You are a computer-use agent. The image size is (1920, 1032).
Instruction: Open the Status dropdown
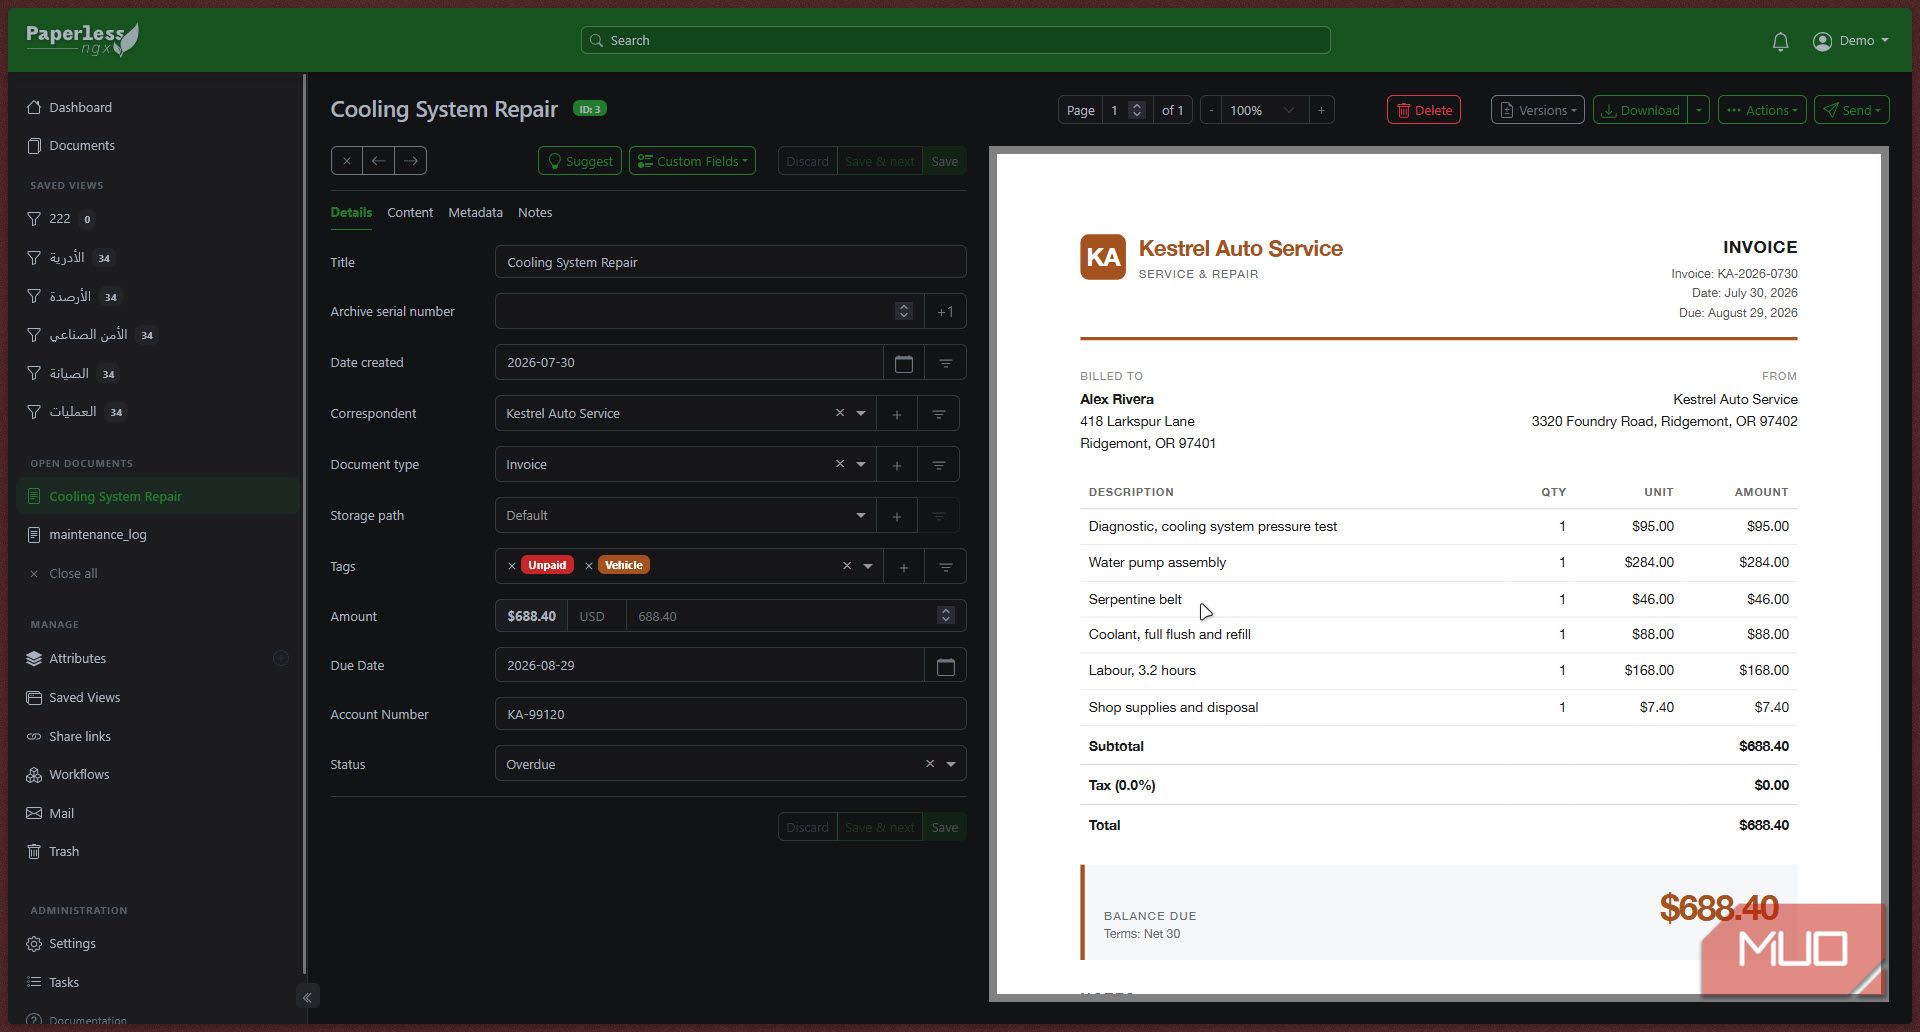(951, 764)
